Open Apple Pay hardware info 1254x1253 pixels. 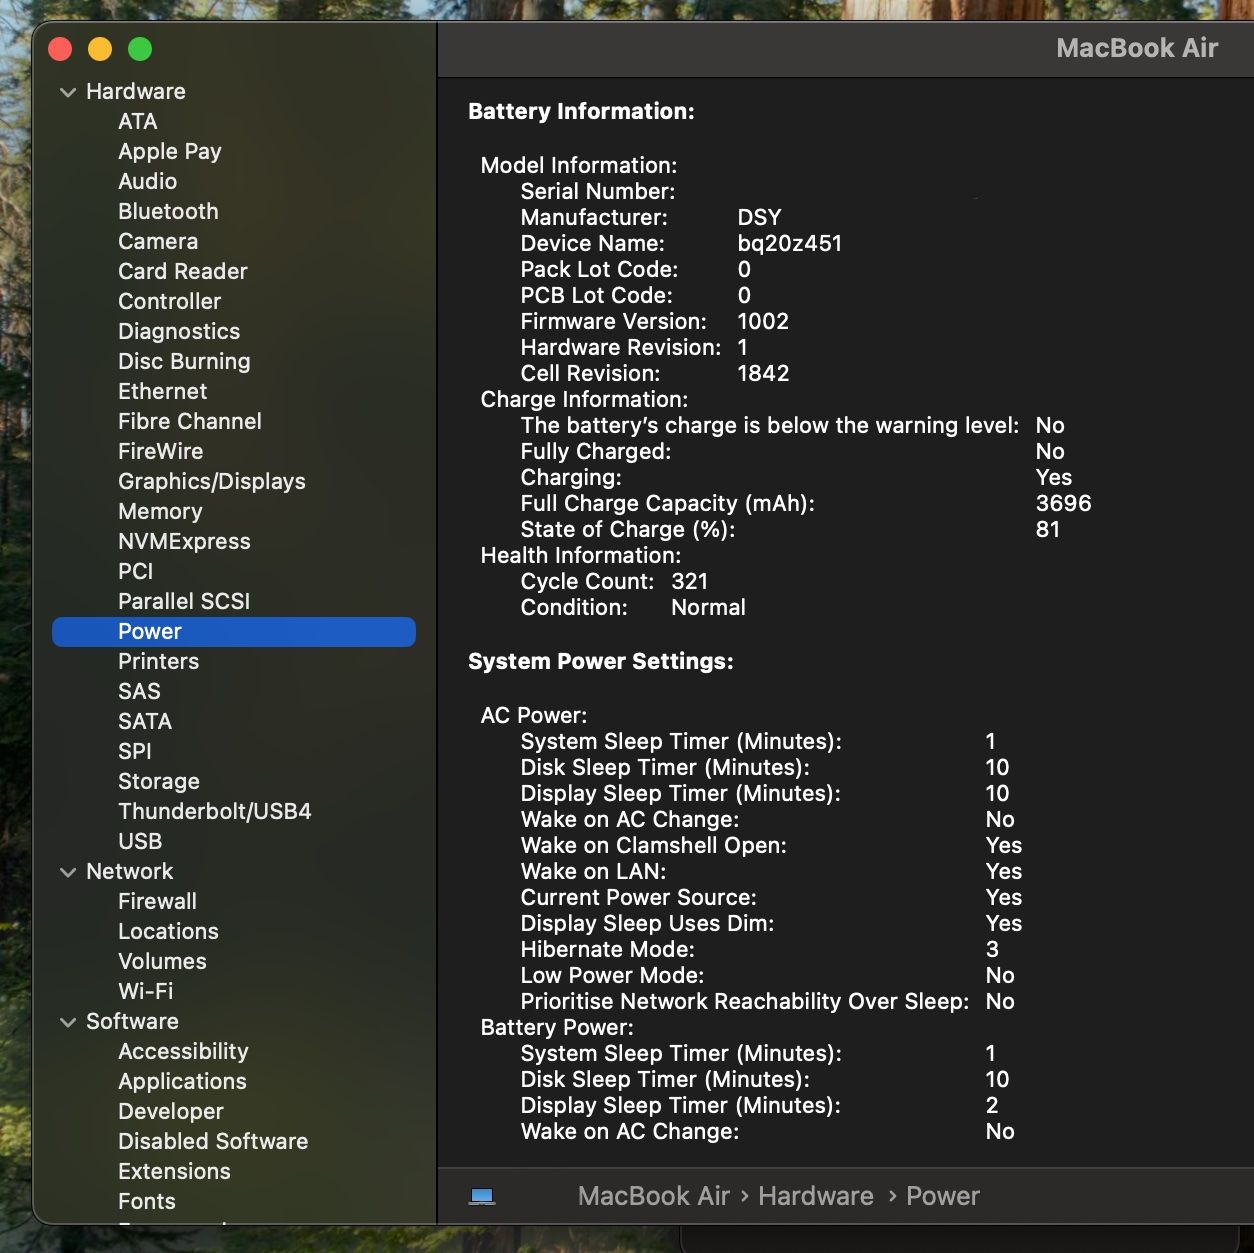[170, 152]
